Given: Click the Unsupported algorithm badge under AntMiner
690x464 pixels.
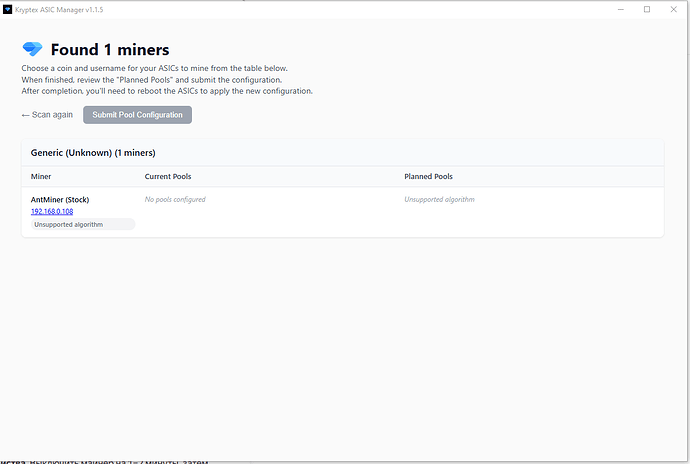Looking at the screenshot, I should click(69, 225).
